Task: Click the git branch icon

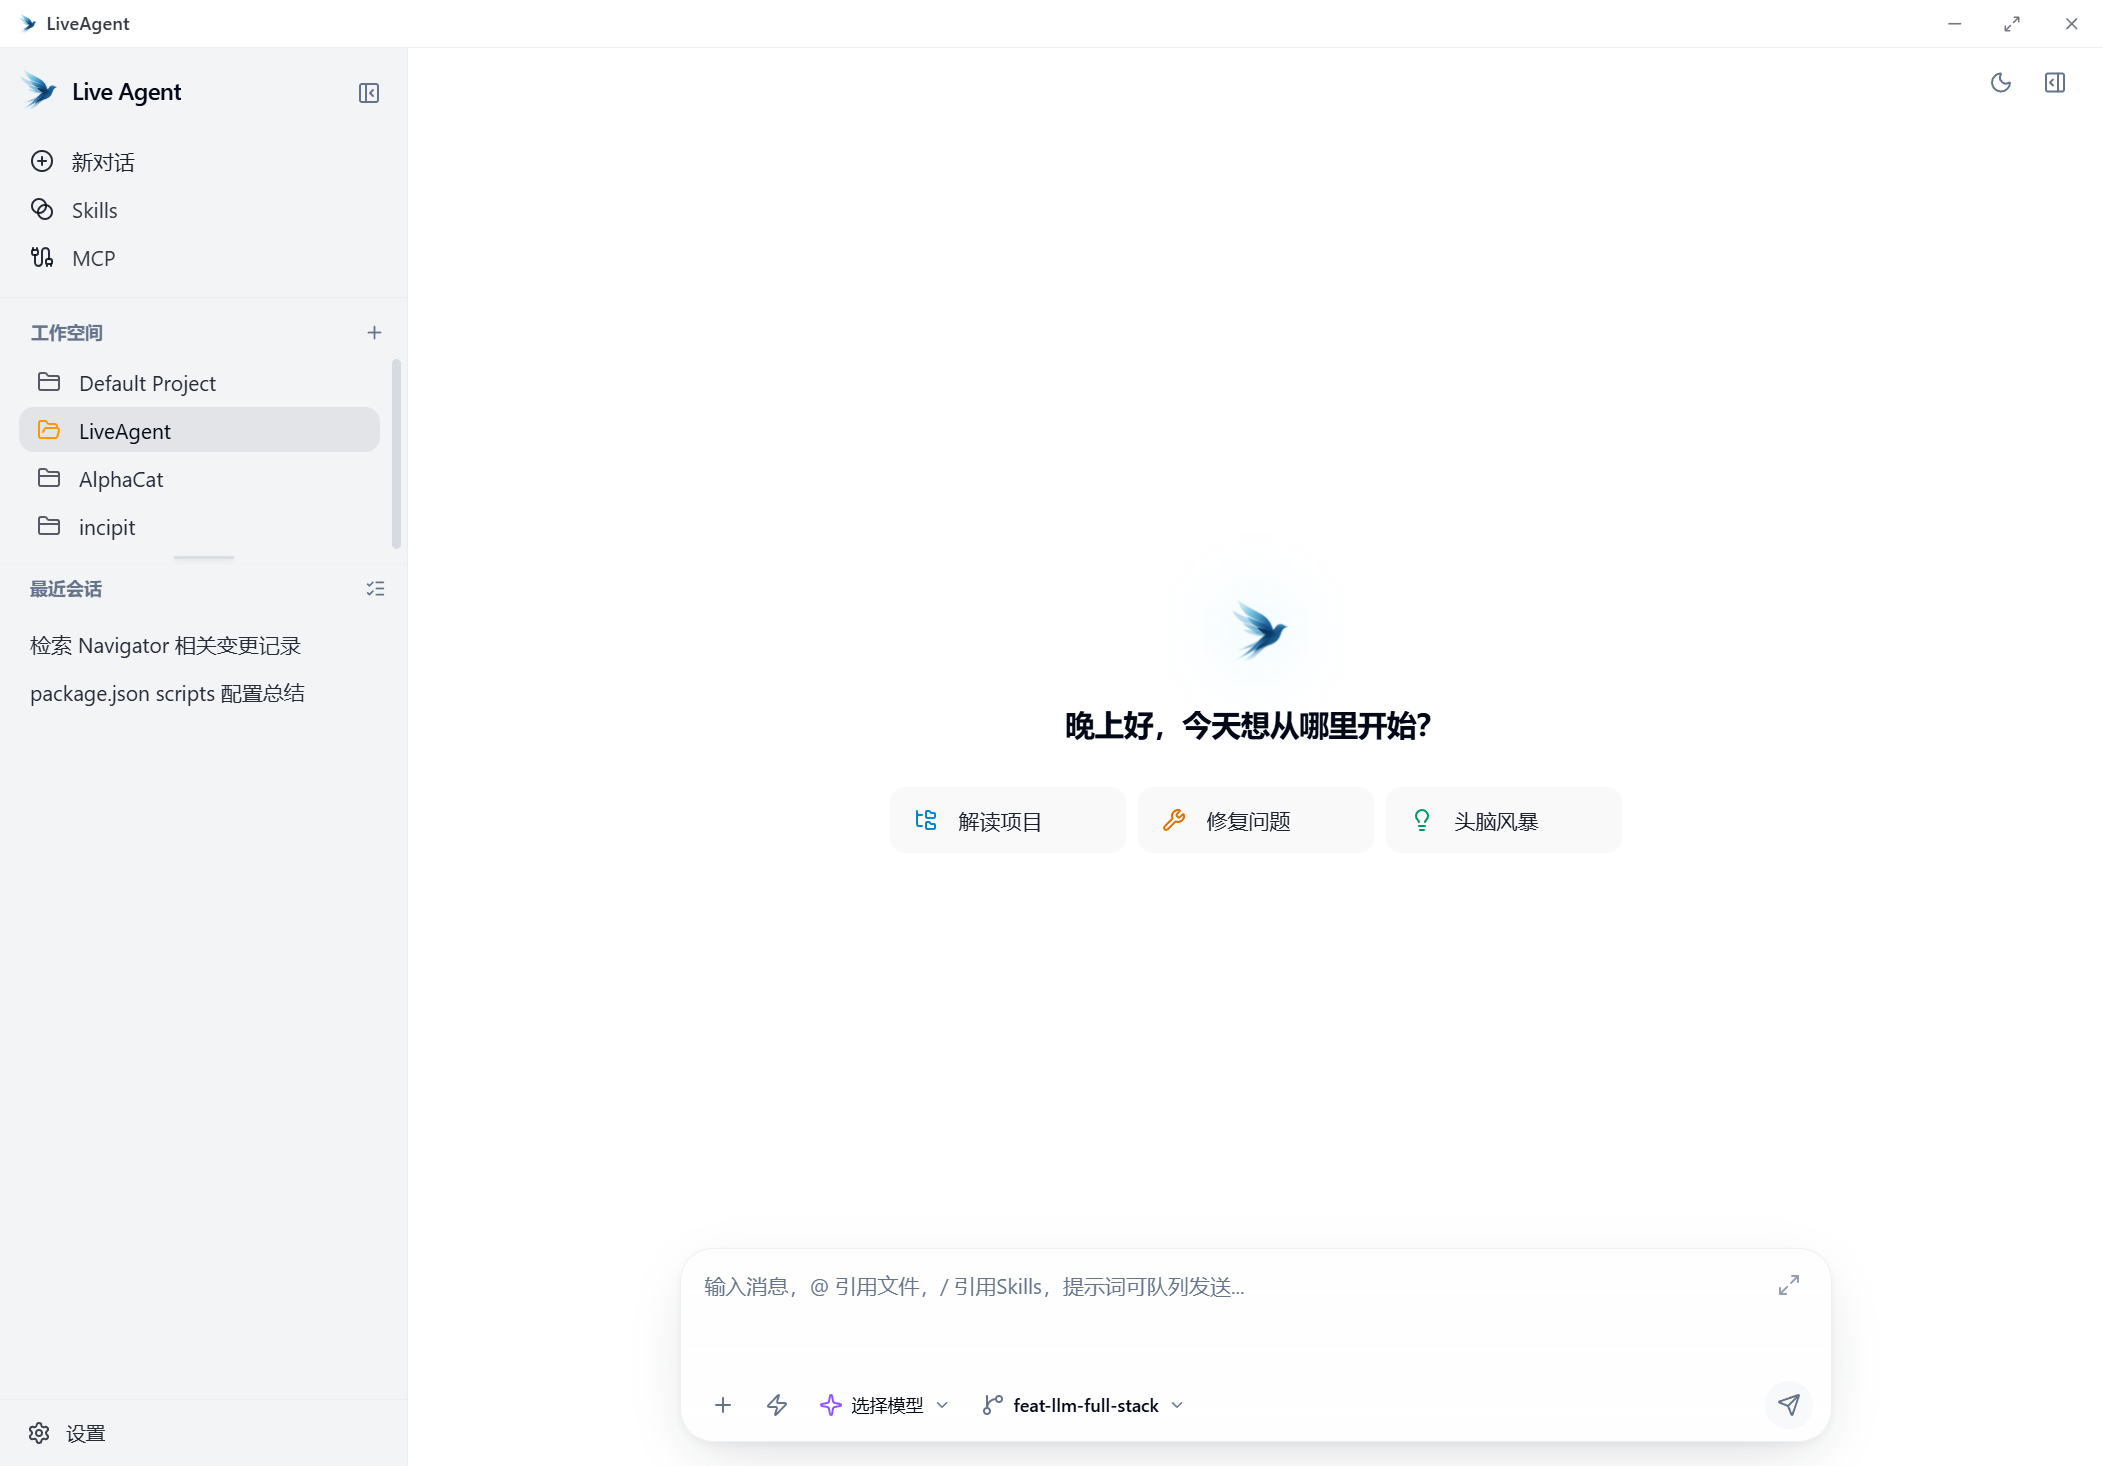Action: pos(992,1405)
